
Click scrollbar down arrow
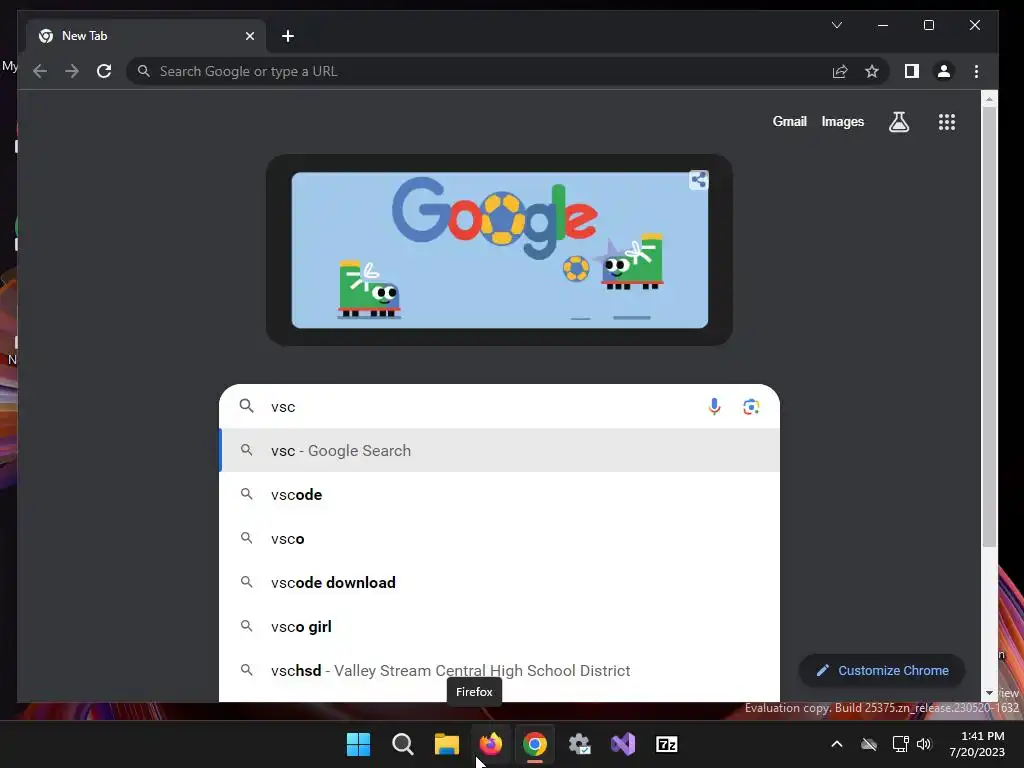989,693
